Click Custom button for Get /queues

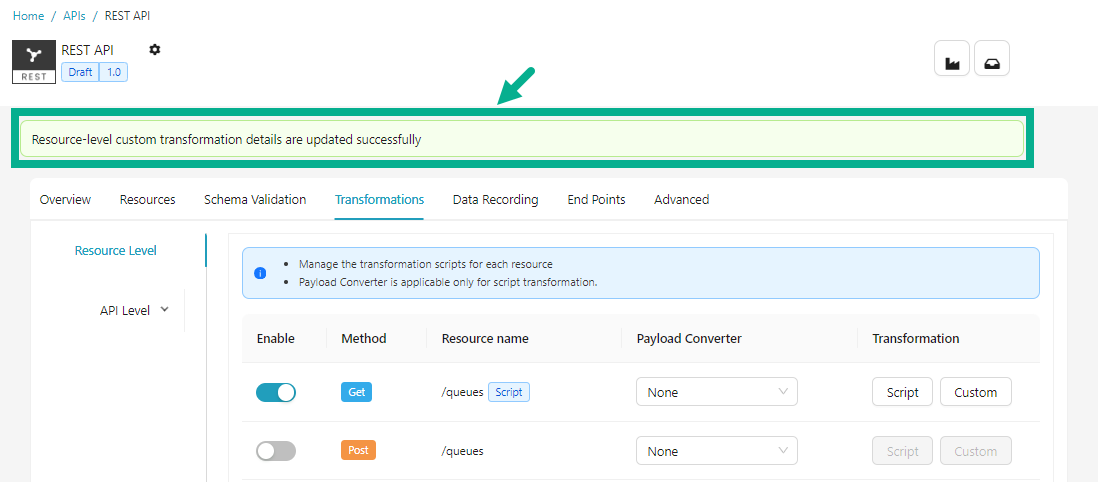(975, 392)
